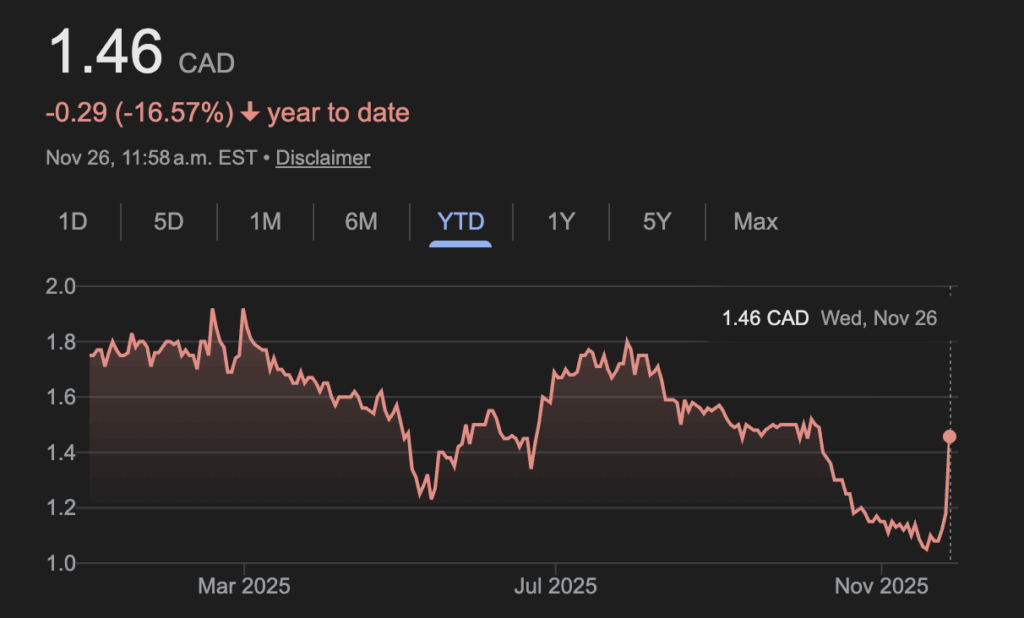
Task: Show the 1M price history
Action: coord(265,221)
